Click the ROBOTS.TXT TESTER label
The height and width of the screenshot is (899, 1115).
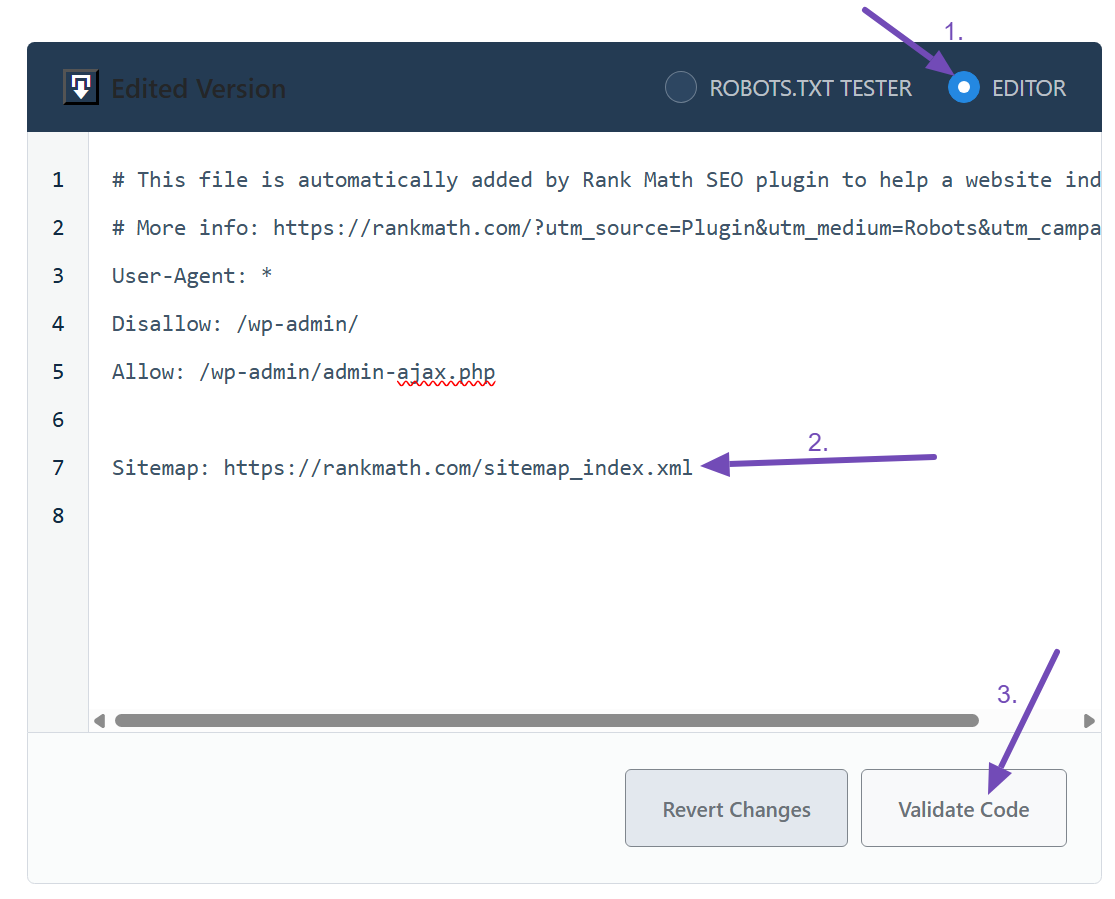(x=810, y=88)
